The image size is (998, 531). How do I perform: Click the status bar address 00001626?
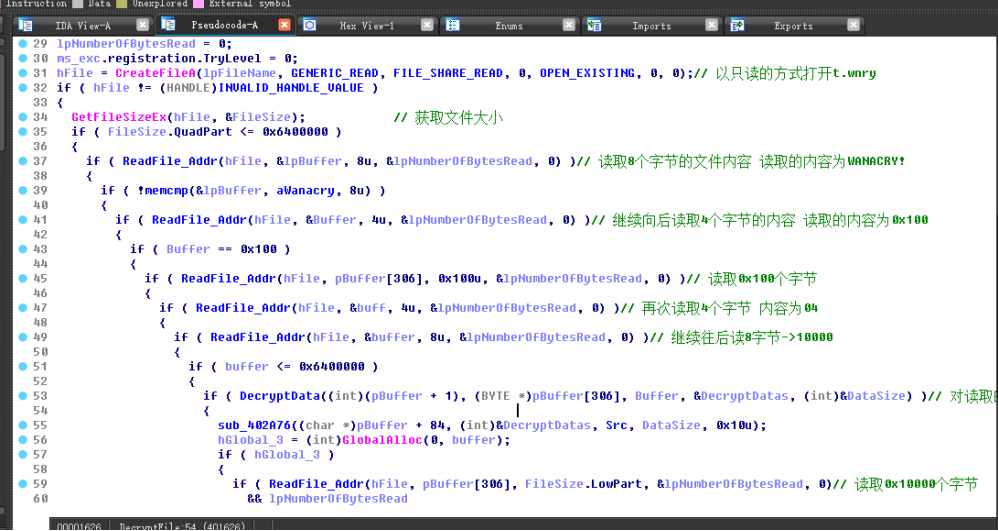pos(78,526)
